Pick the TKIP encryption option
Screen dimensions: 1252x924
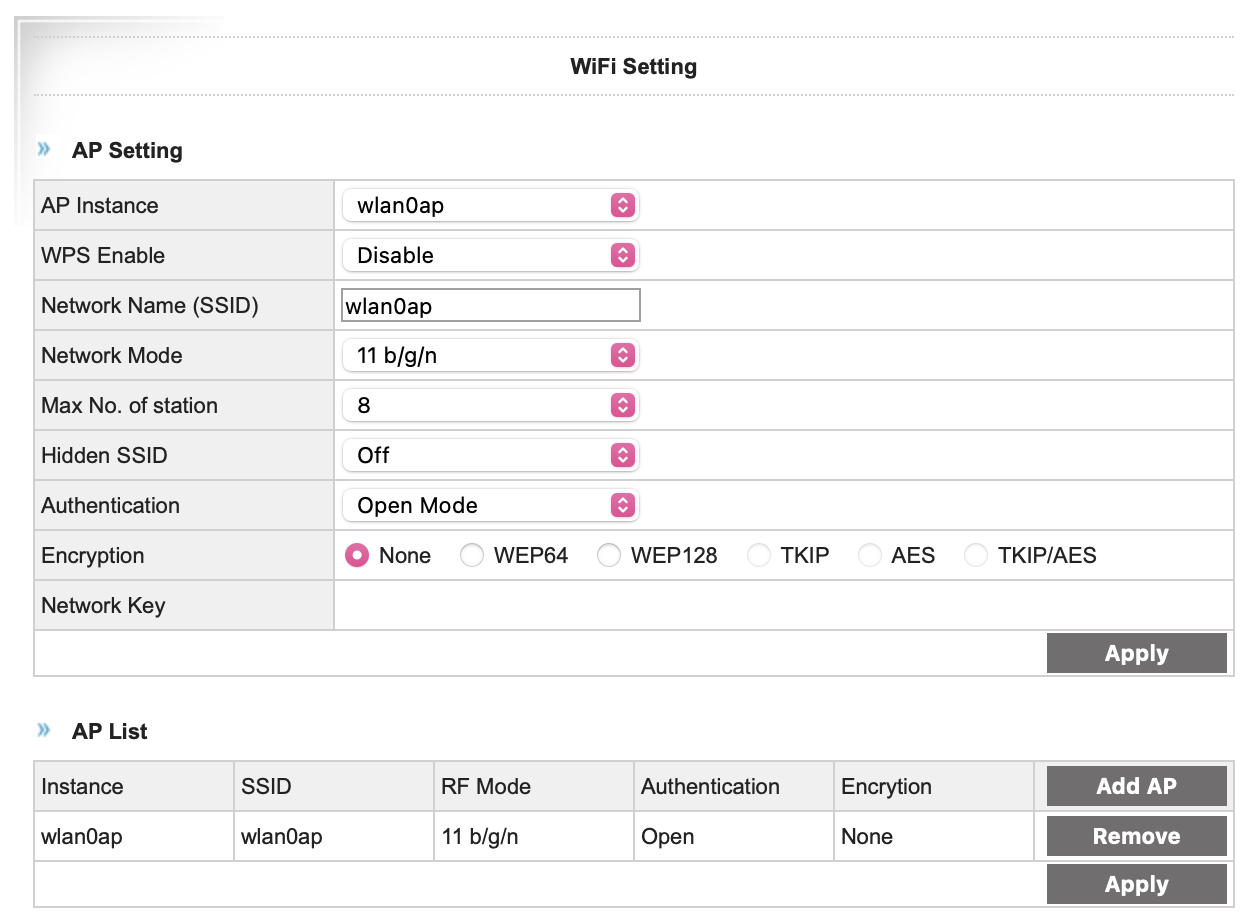pos(760,556)
